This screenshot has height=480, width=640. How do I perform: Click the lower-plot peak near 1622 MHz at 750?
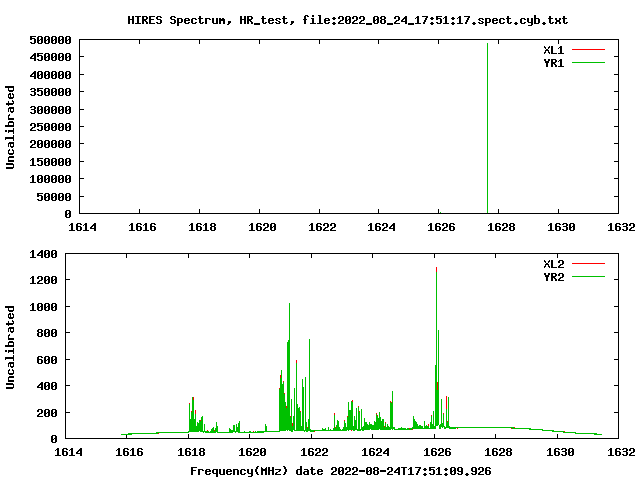point(309,384)
